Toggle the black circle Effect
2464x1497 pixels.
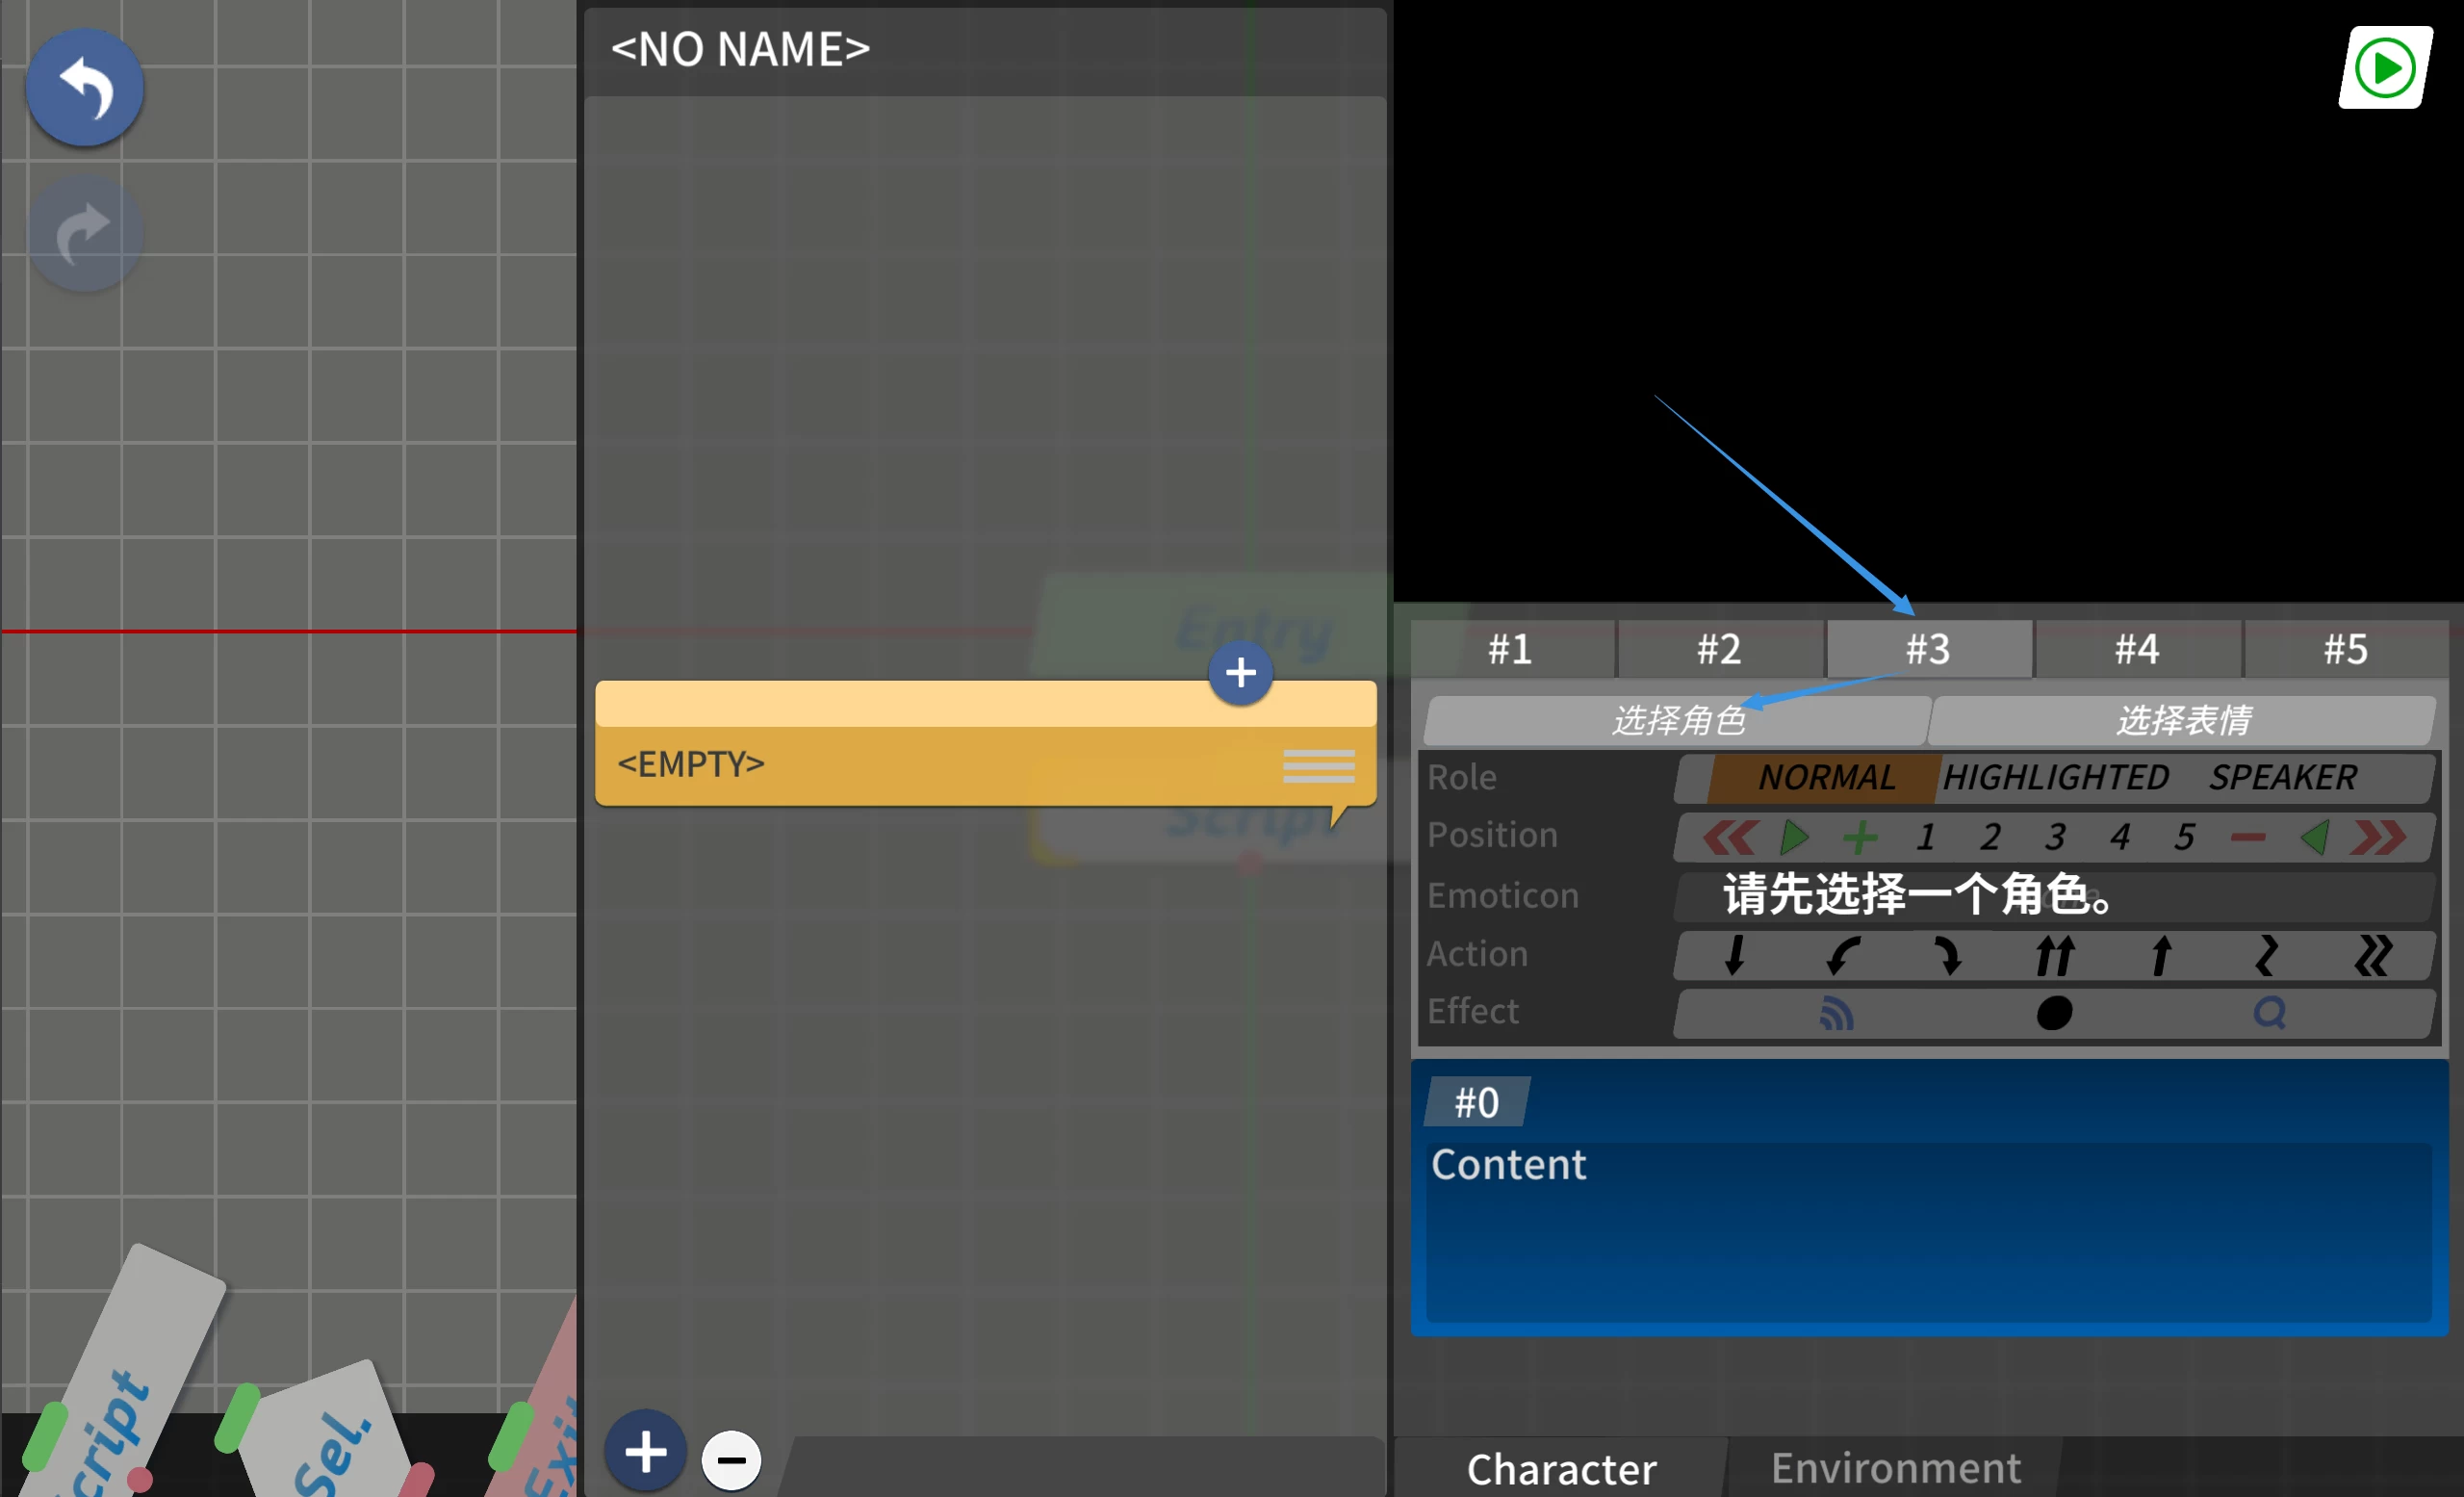(x=2054, y=1013)
